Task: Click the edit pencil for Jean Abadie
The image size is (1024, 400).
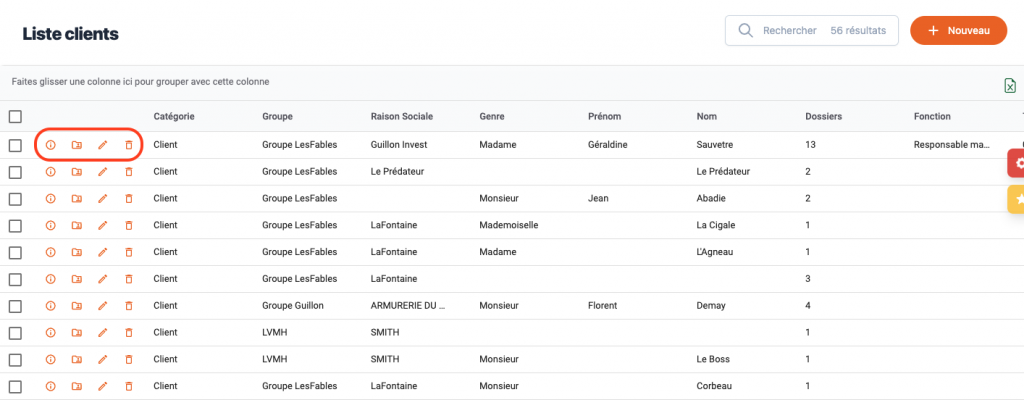Action: (102, 199)
